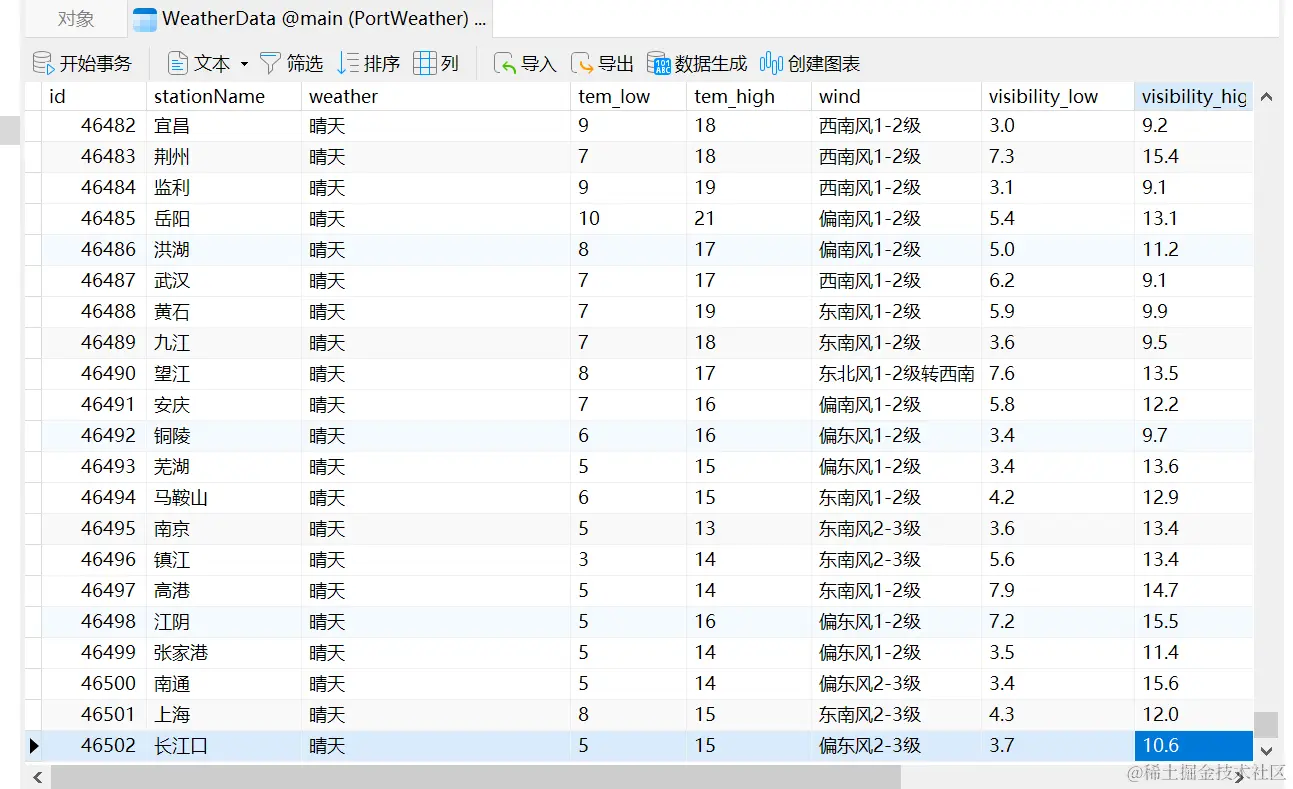1293x789 pixels.
Task: Select tem_low cell 10 in 岳阳 row
Action: point(629,218)
